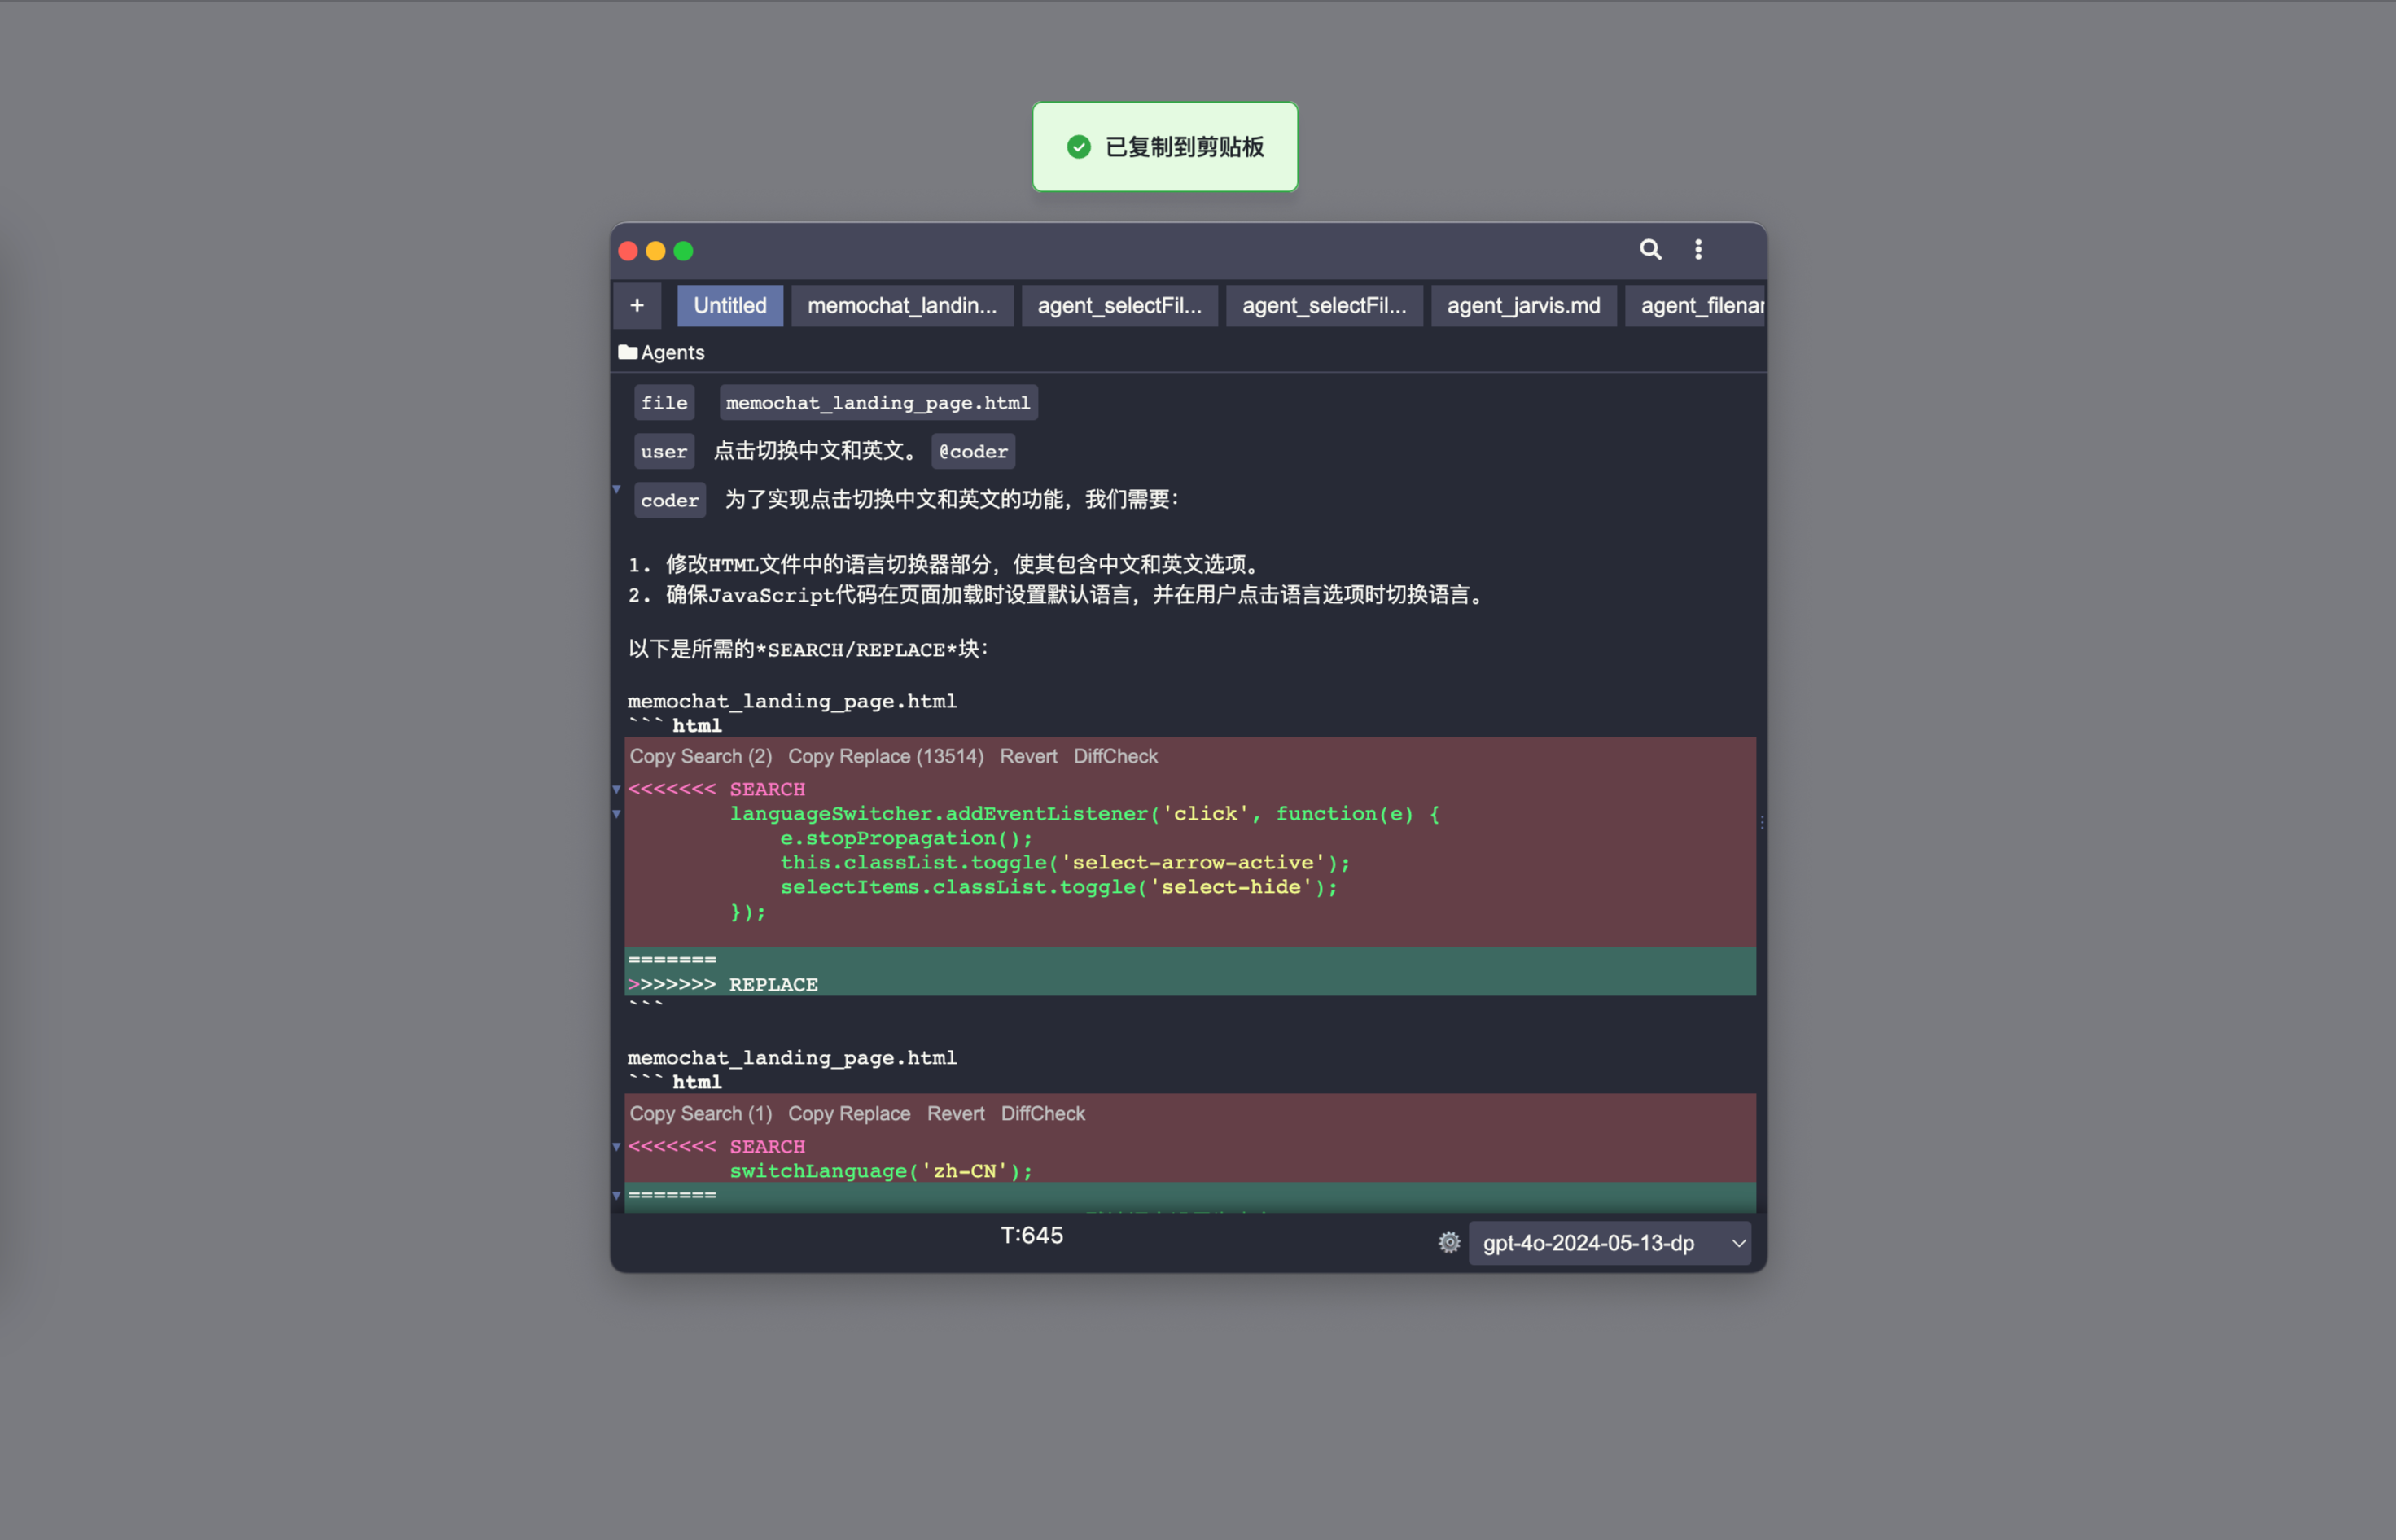Open the memochat_landin... tab
The height and width of the screenshot is (1540, 2396).
click(902, 305)
